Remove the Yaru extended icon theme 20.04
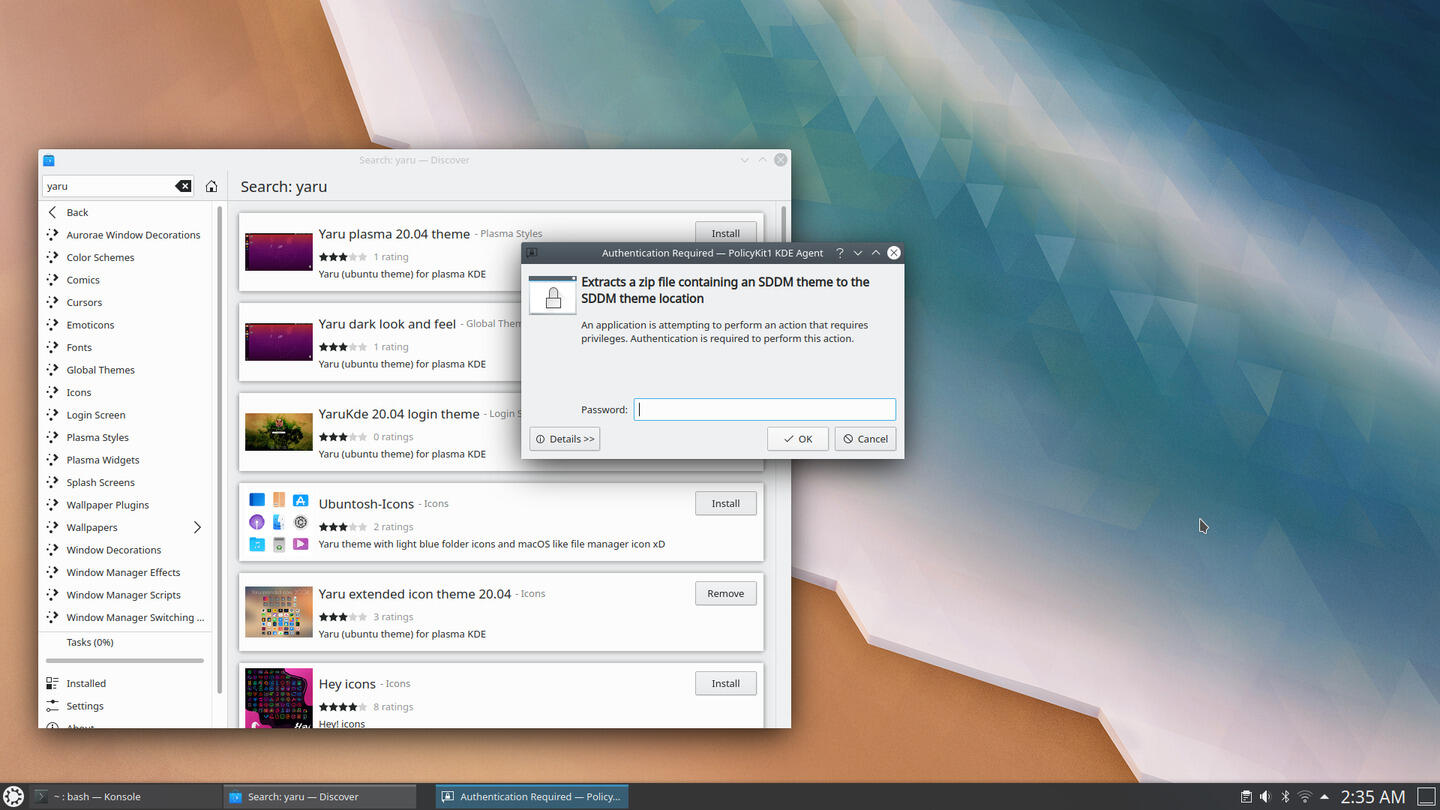 coord(725,593)
